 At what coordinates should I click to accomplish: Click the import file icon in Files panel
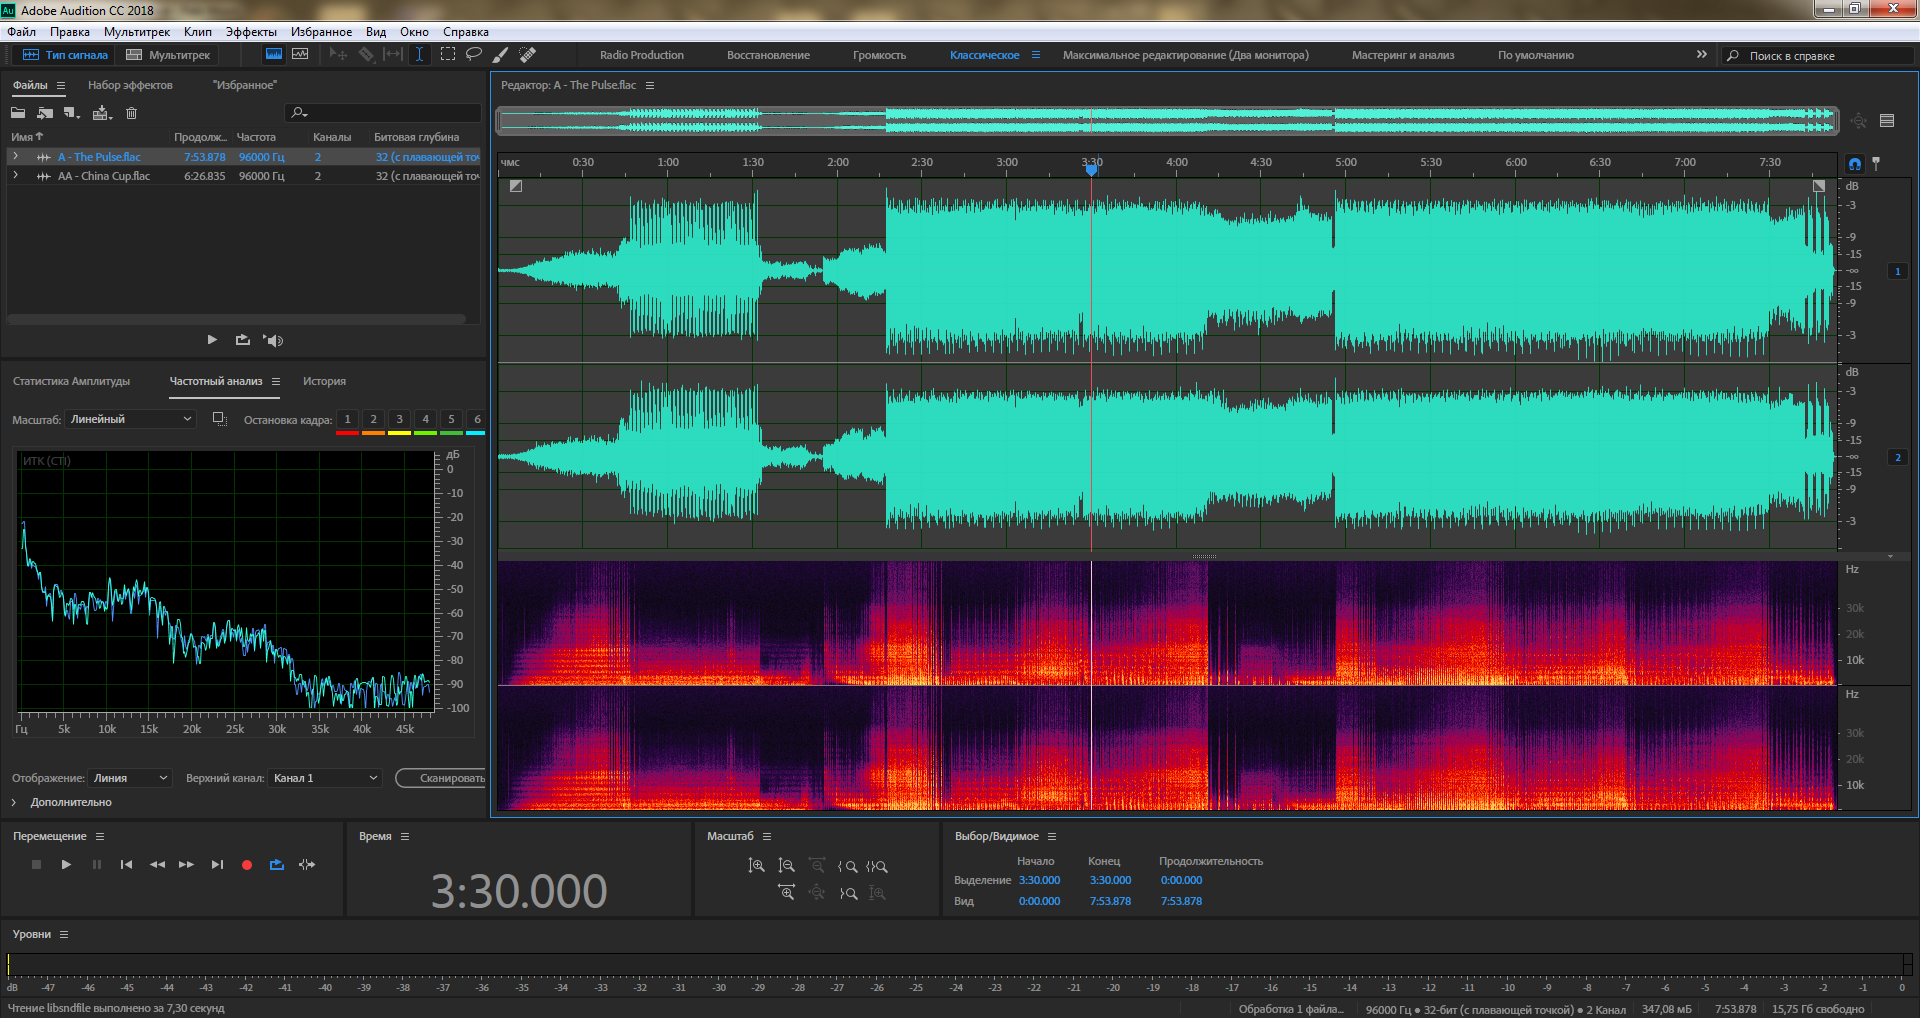tap(44, 113)
